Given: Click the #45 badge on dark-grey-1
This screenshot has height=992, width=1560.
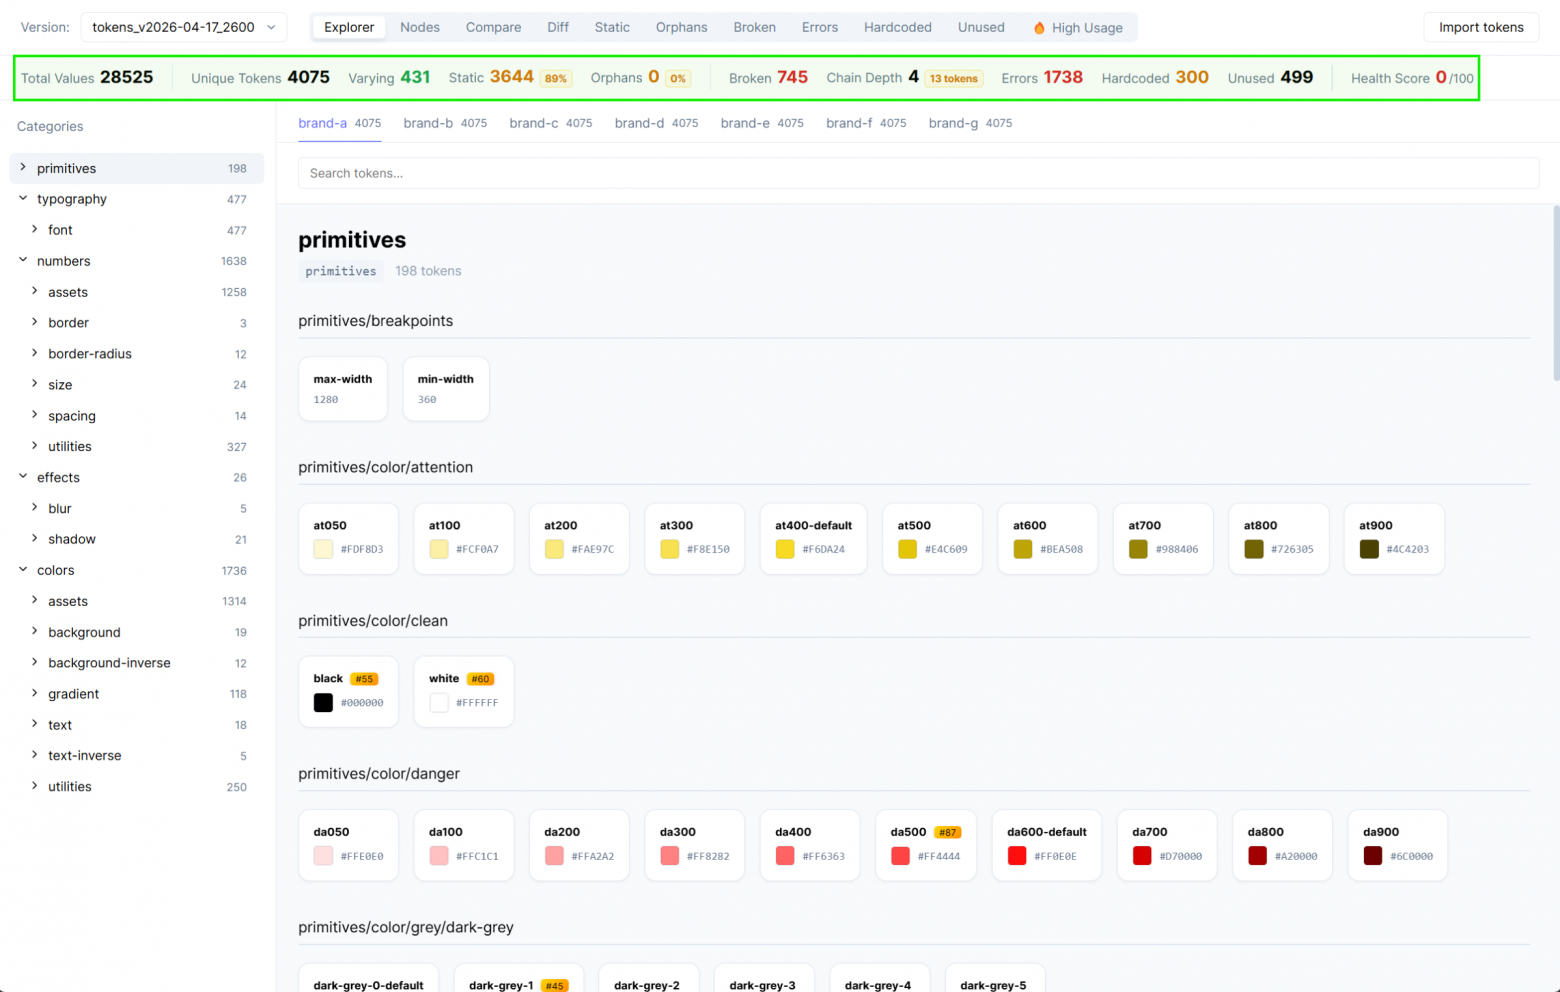Looking at the screenshot, I should (556, 984).
